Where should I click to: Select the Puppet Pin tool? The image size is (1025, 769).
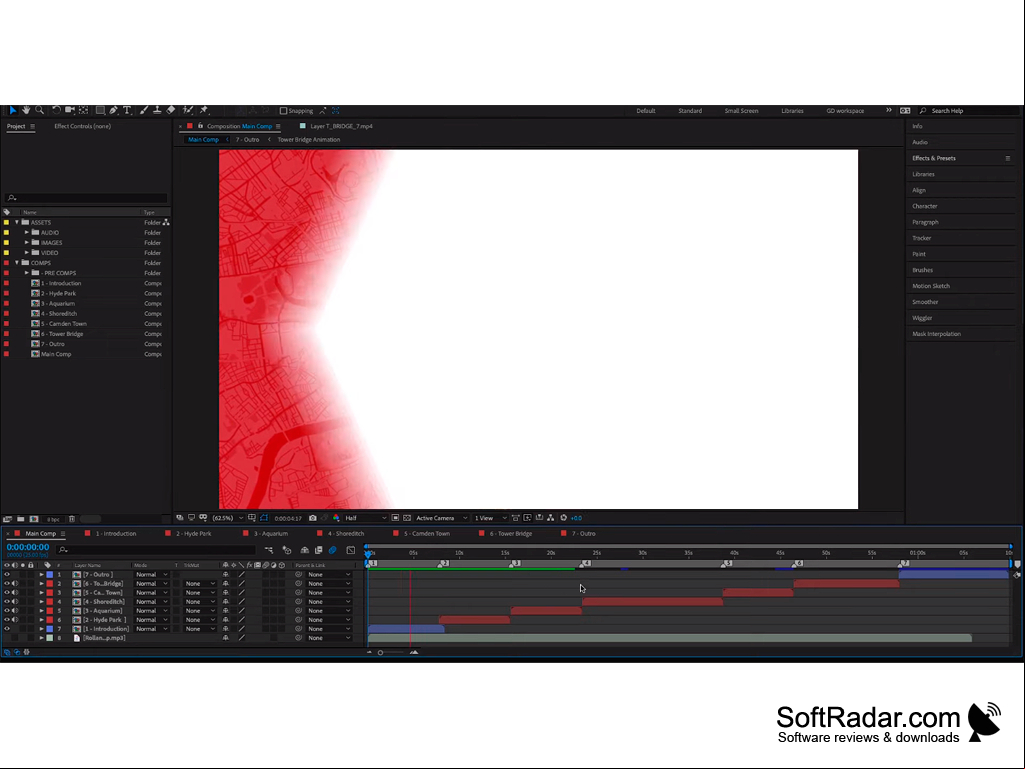(x=203, y=111)
